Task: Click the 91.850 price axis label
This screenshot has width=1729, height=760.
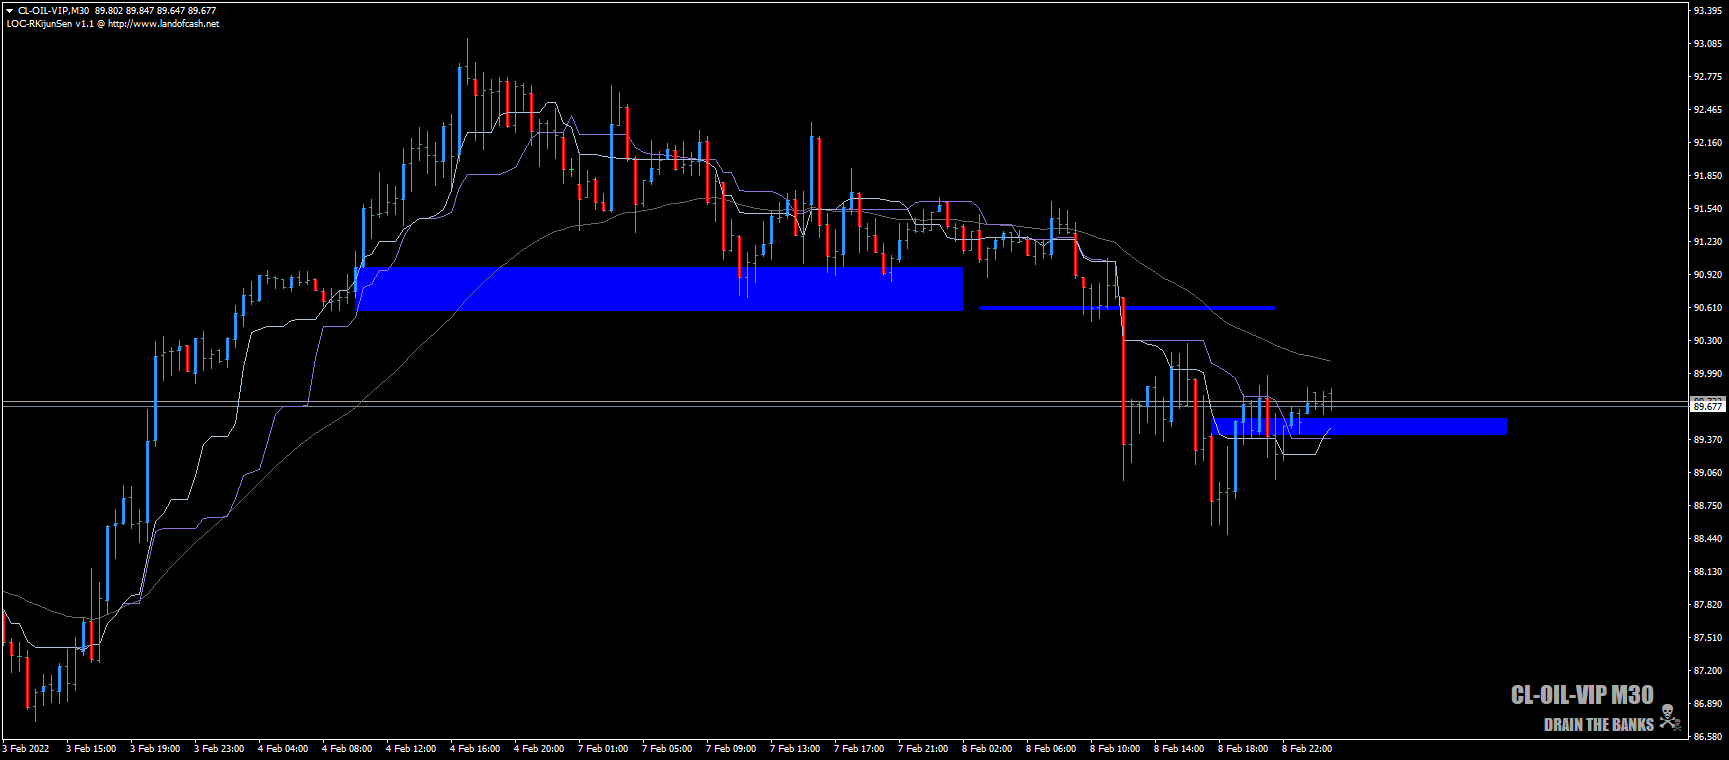Action: (1707, 176)
